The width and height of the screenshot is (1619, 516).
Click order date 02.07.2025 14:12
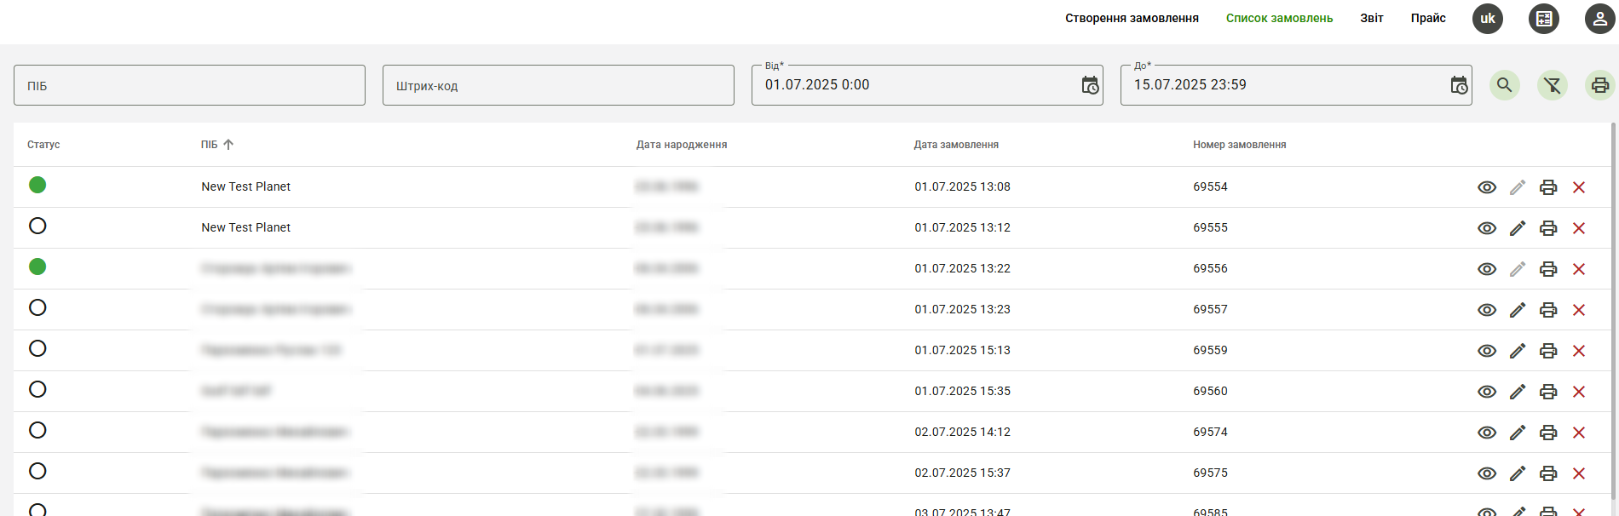(962, 432)
